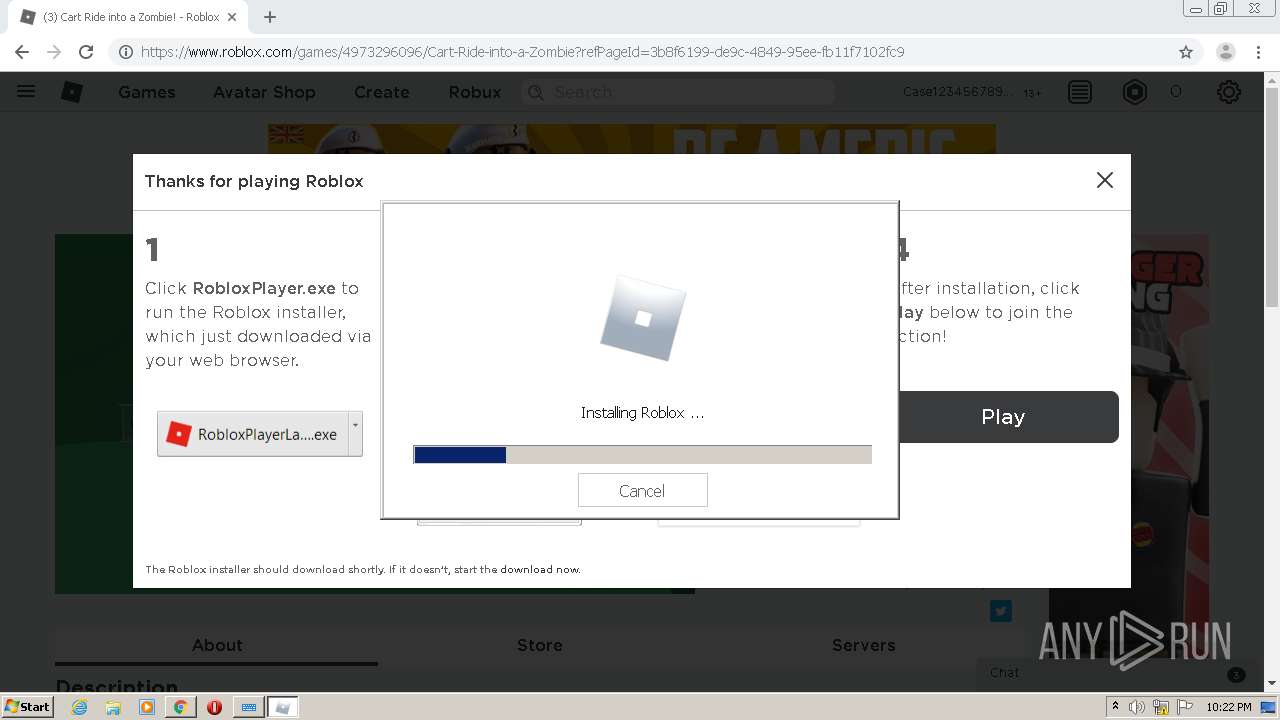This screenshot has height=720, width=1280.
Task: Close the Cart Ride into a Zombie tab
Action: pyautogui.click(x=233, y=17)
